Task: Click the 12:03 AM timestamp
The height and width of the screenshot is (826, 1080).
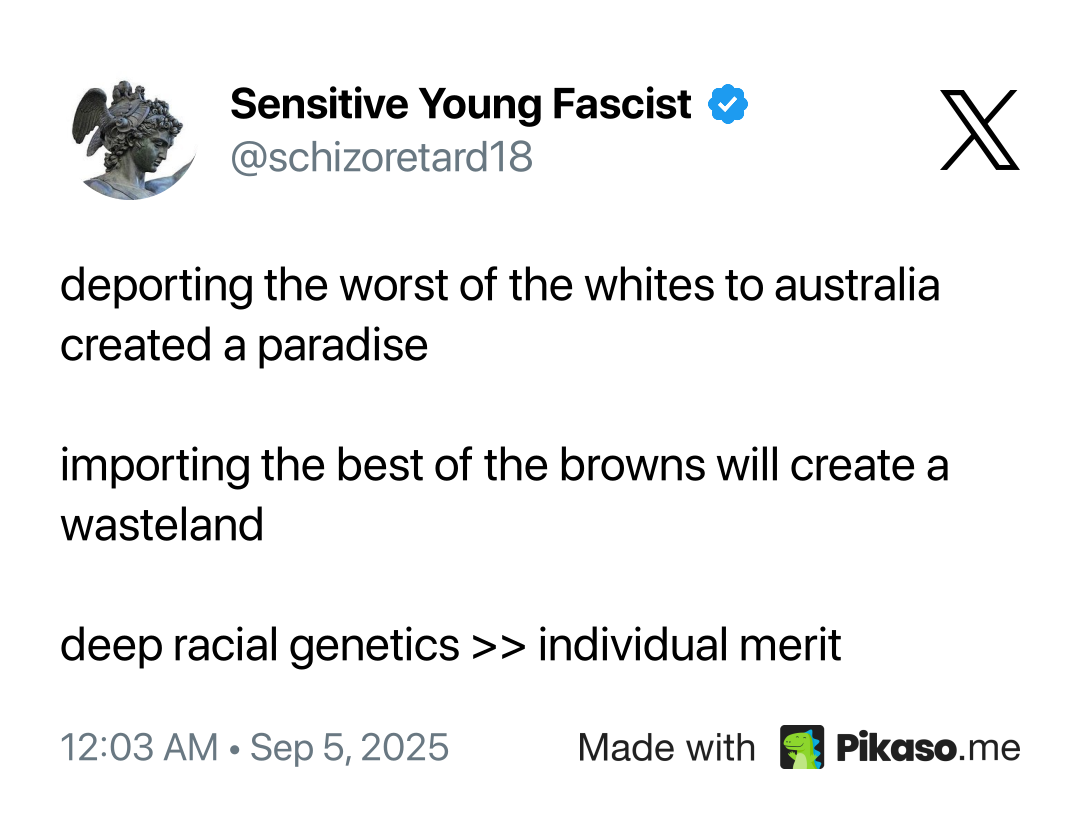Action: [139, 748]
